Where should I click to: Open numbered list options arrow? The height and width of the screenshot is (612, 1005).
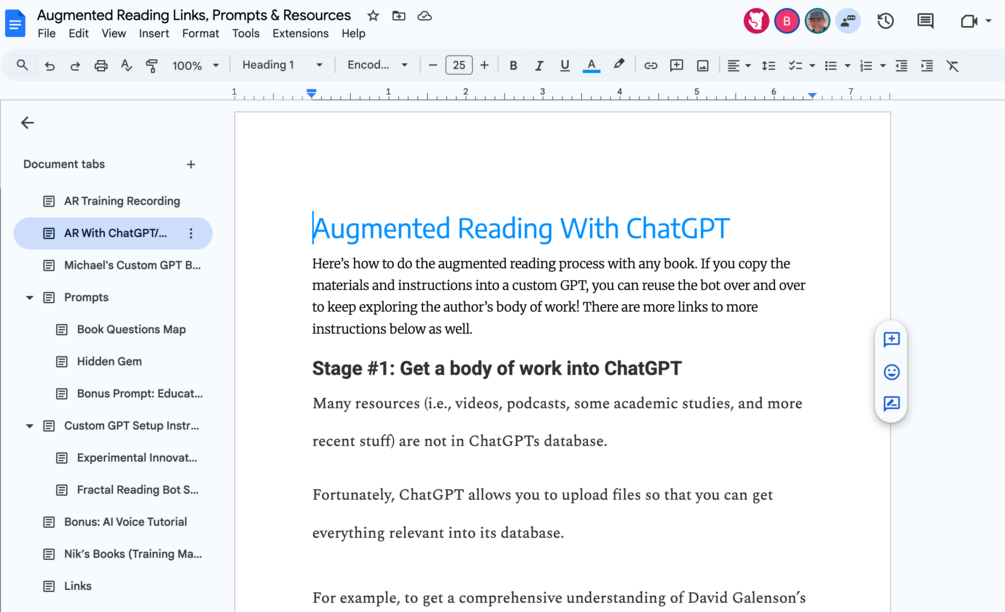click(883, 65)
